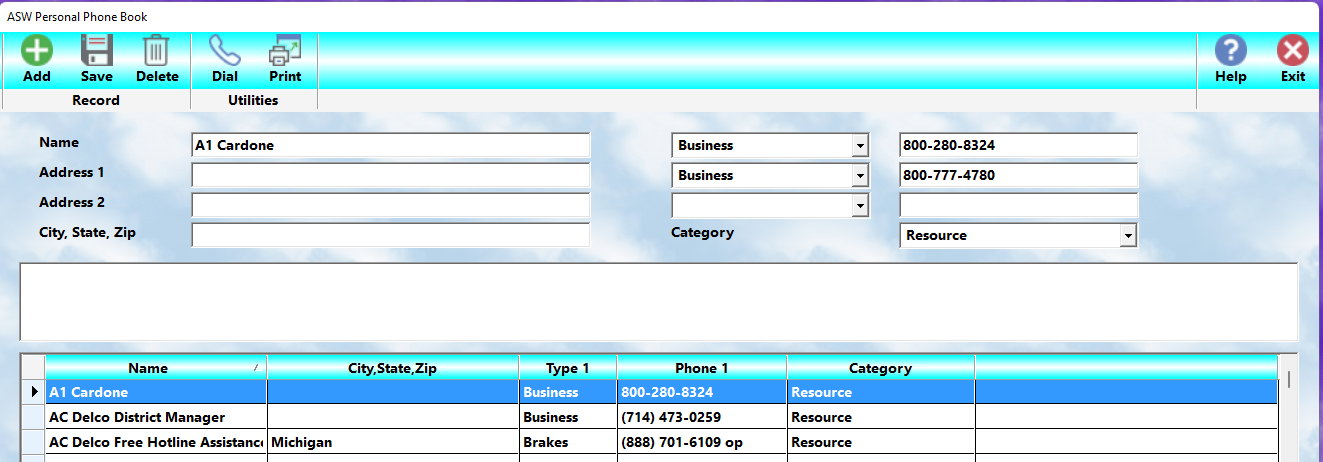Click the Business type cell for AC Delco District Manager
Viewport: 1323px width, 462px height.
(568, 417)
